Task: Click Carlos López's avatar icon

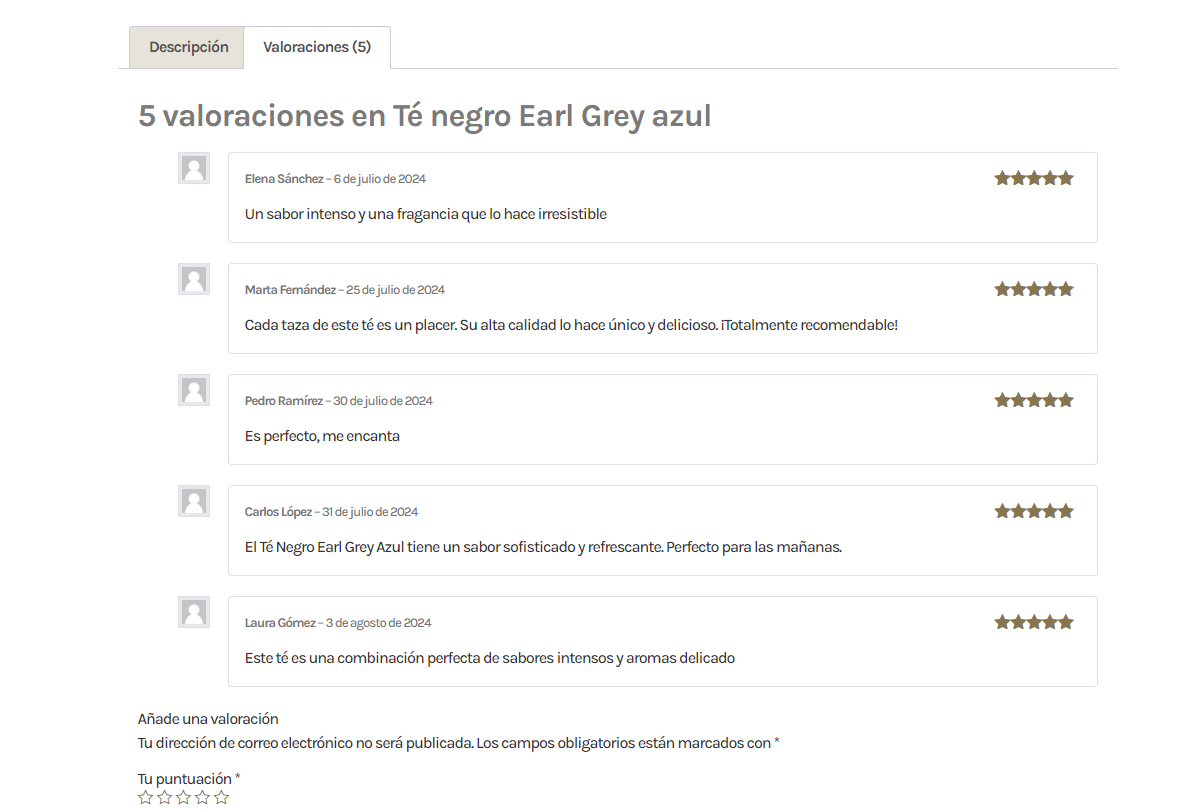Action: tap(193, 501)
